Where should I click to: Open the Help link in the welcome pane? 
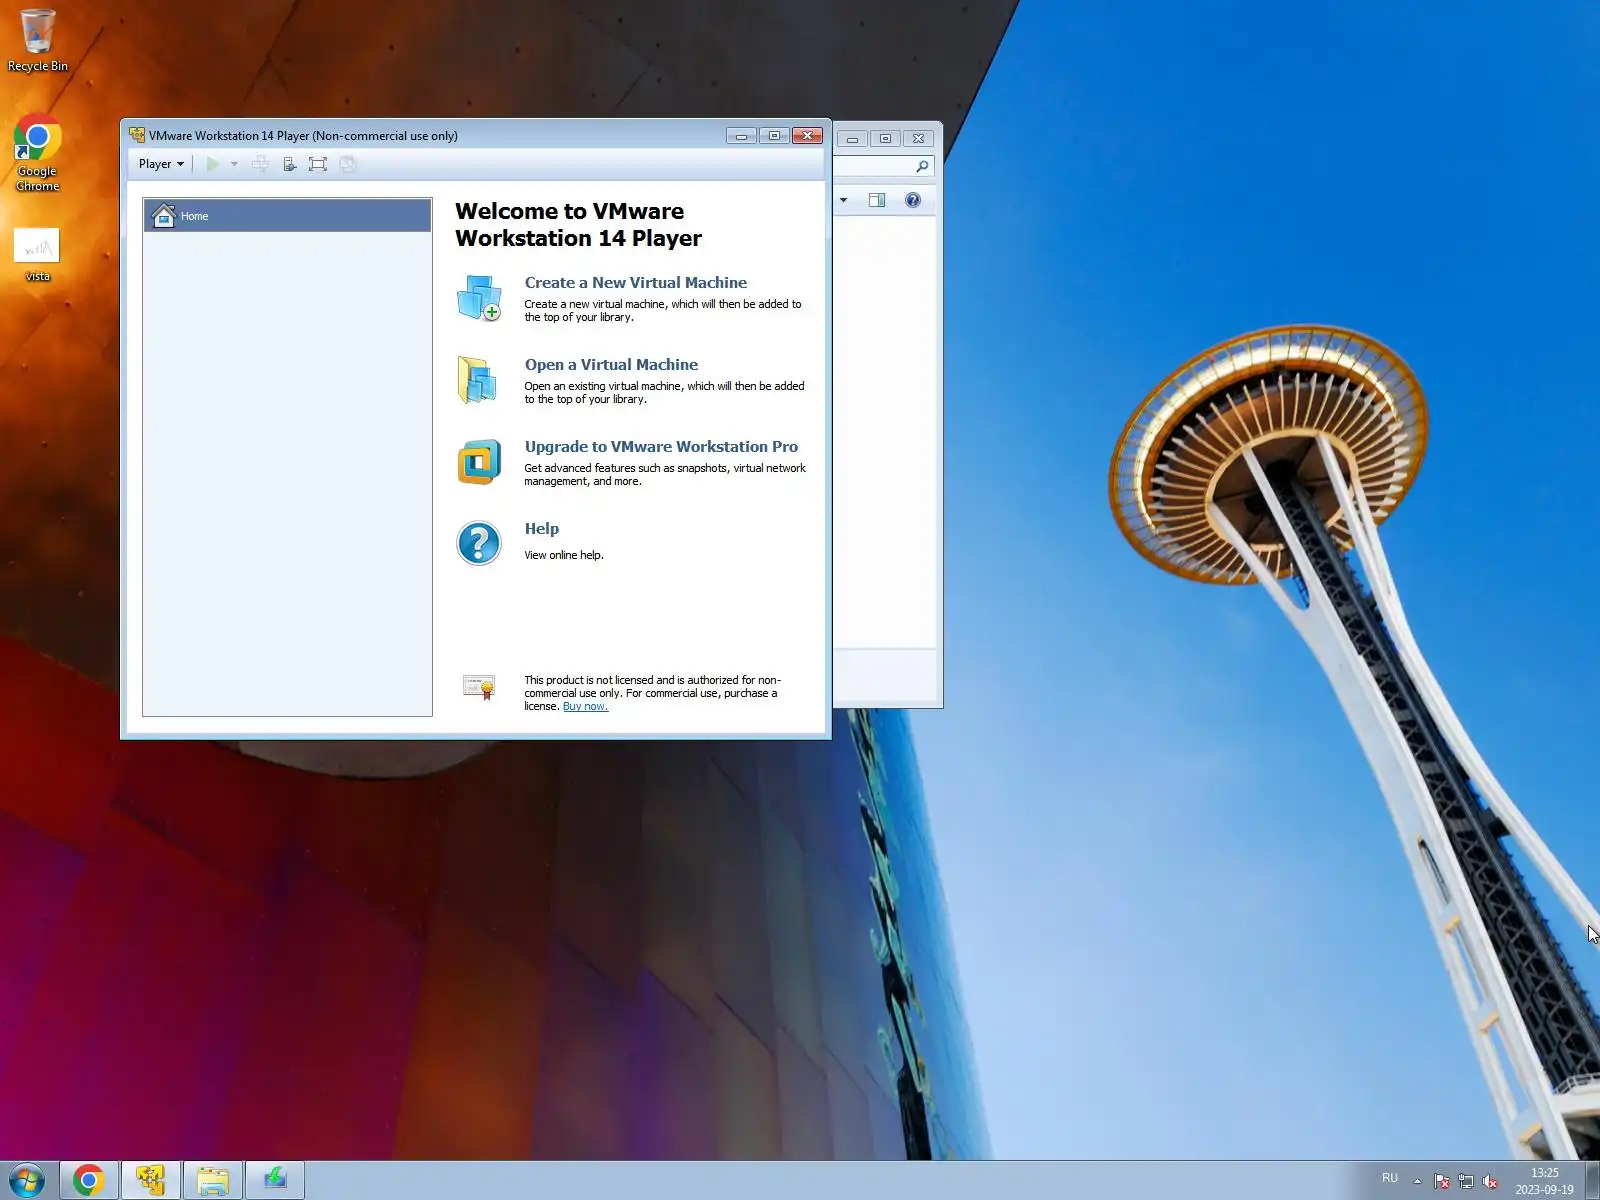pos(542,529)
